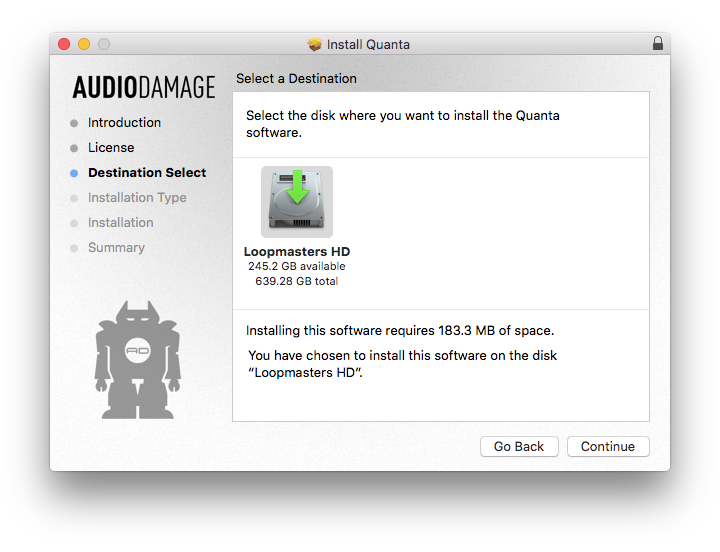
Task: Click the Loopmasters HD disk name label
Action: point(297,252)
